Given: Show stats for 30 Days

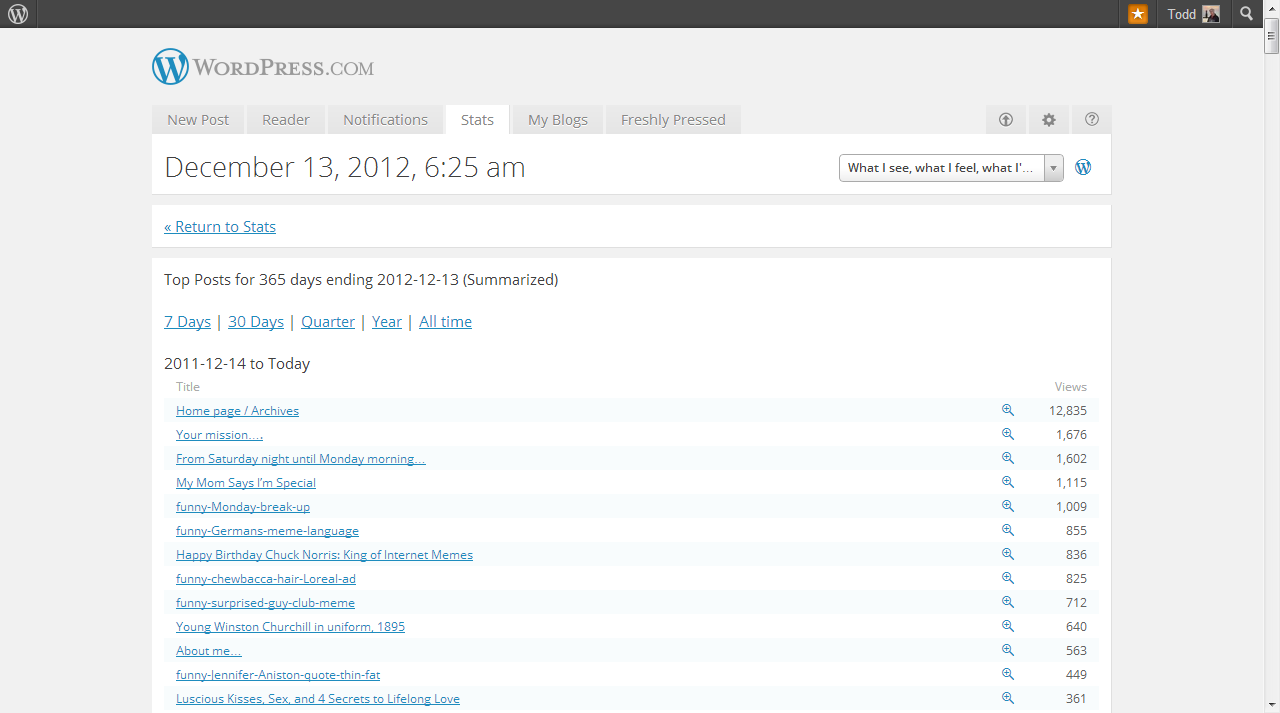Looking at the screenshot, I should coord(256,322).
